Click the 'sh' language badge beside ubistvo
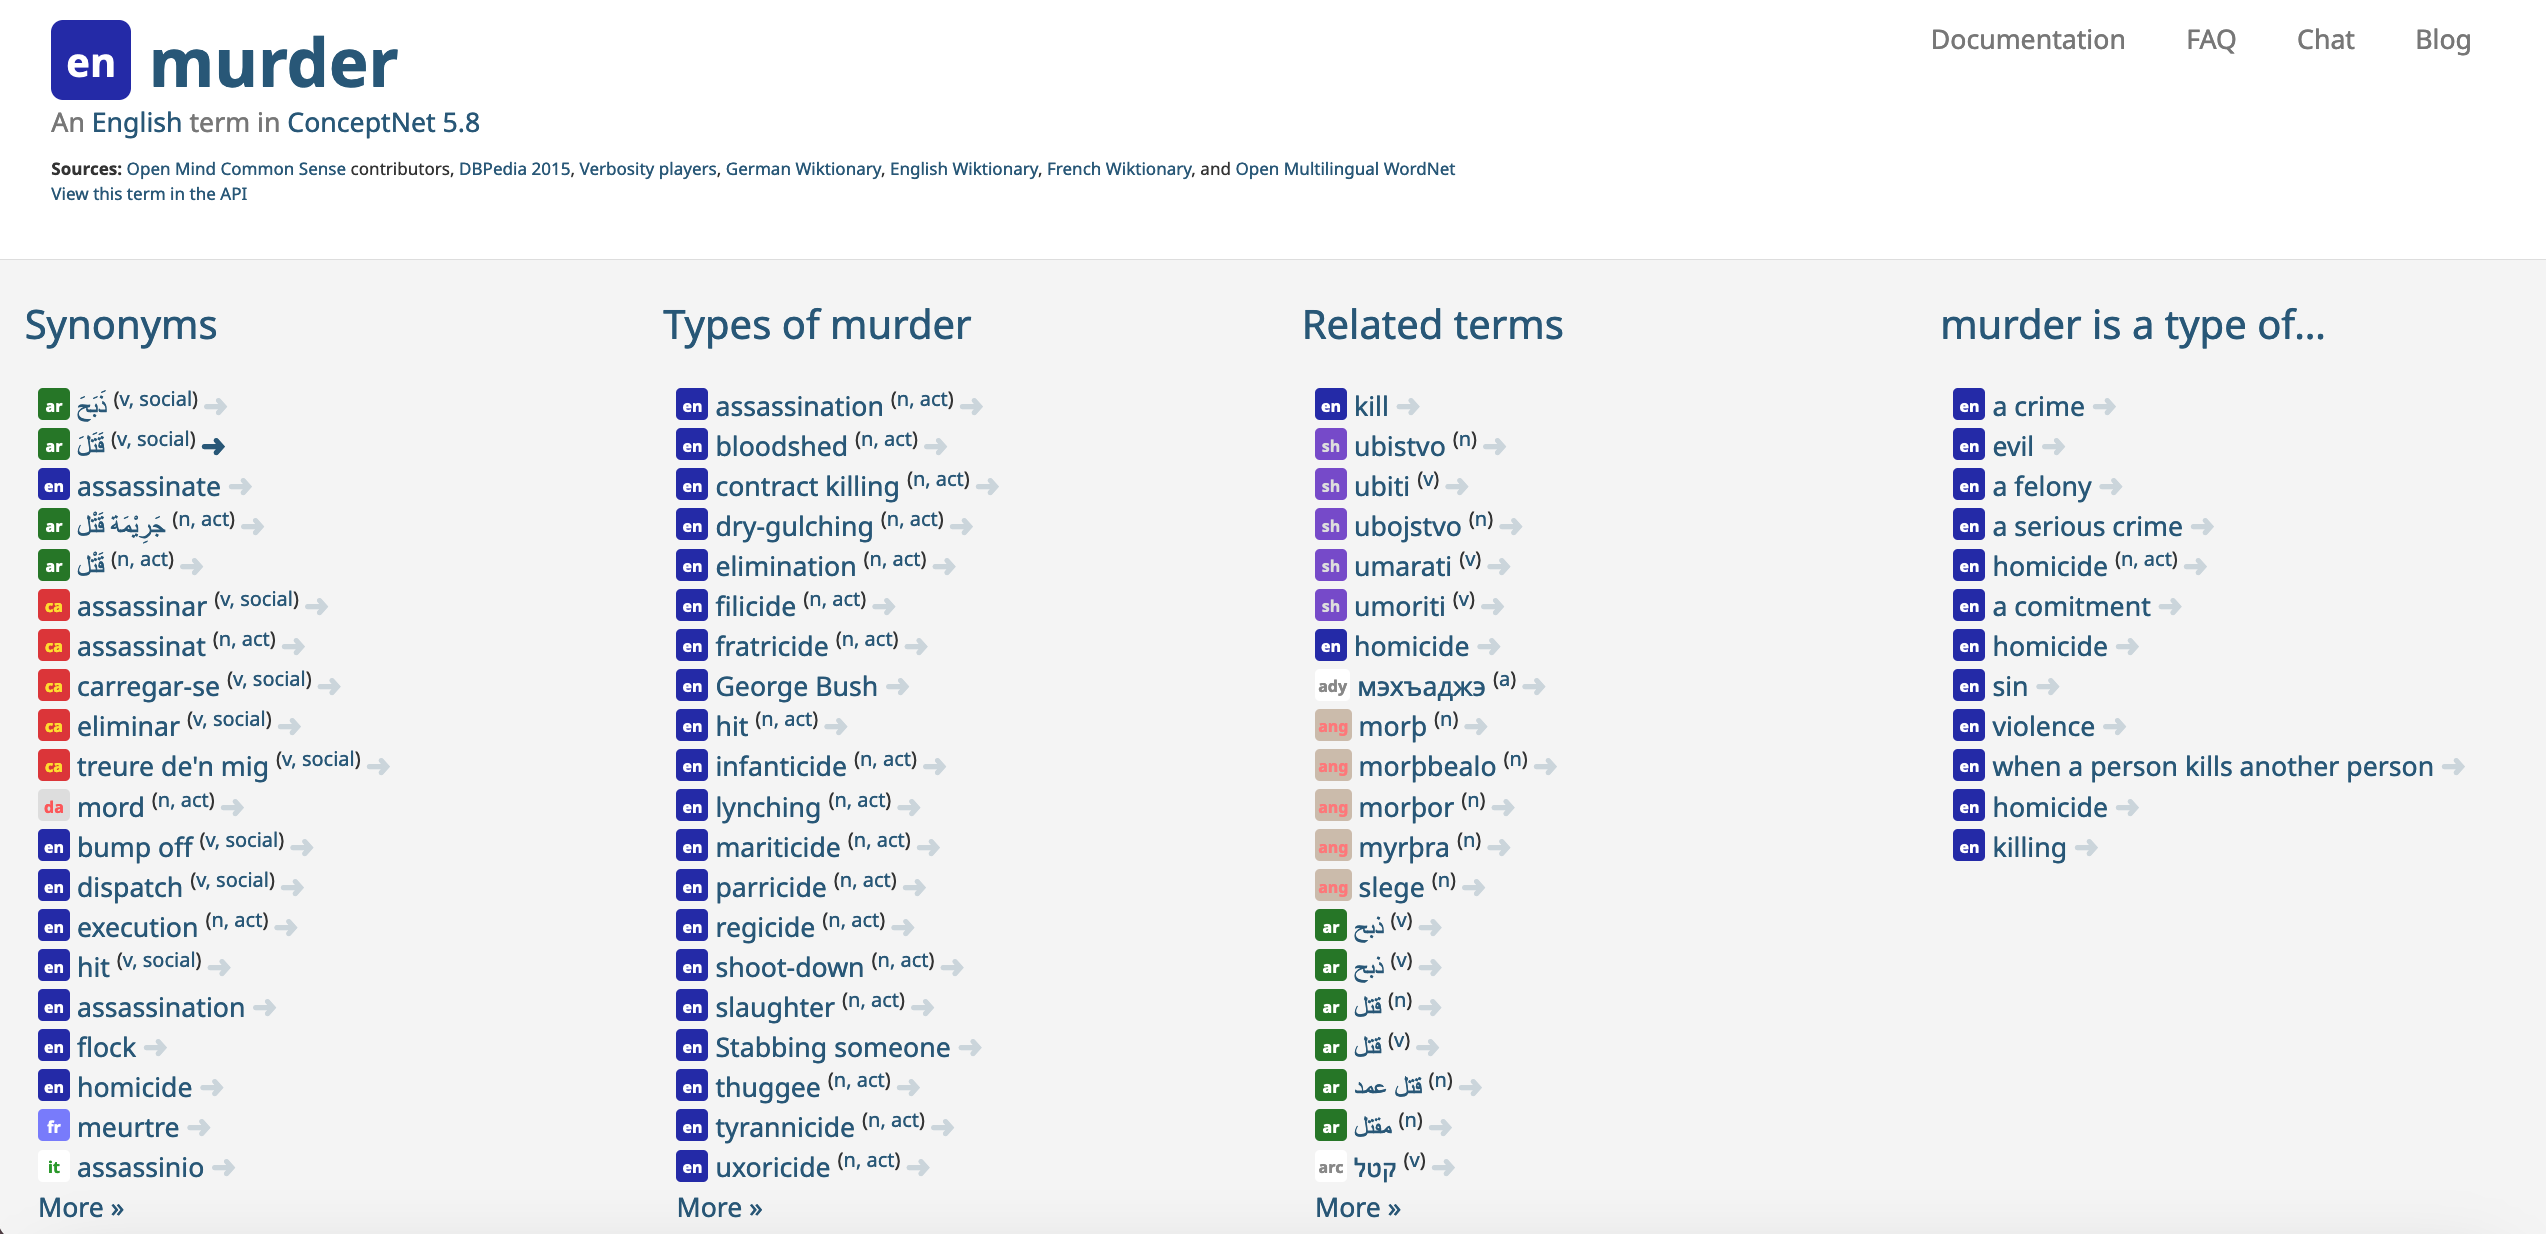This screenshot has height=1234, width=2546. 1330,446
